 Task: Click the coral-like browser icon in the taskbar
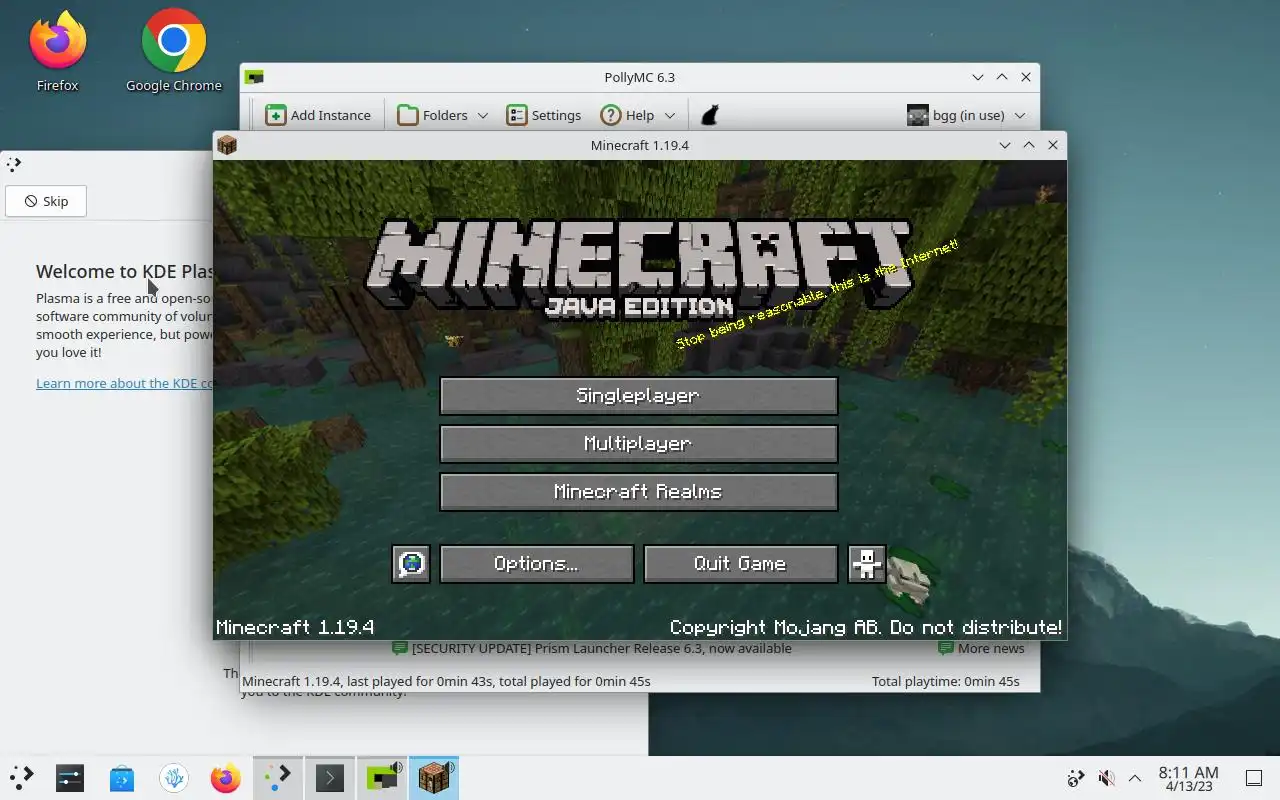coord(174,778)
